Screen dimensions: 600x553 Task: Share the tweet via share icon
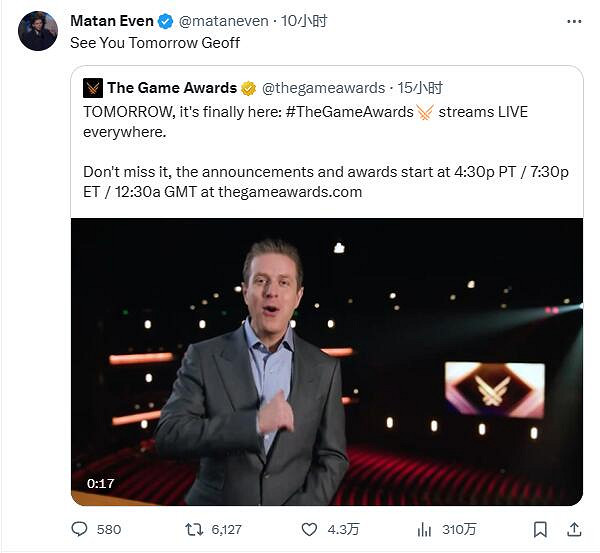574,529
